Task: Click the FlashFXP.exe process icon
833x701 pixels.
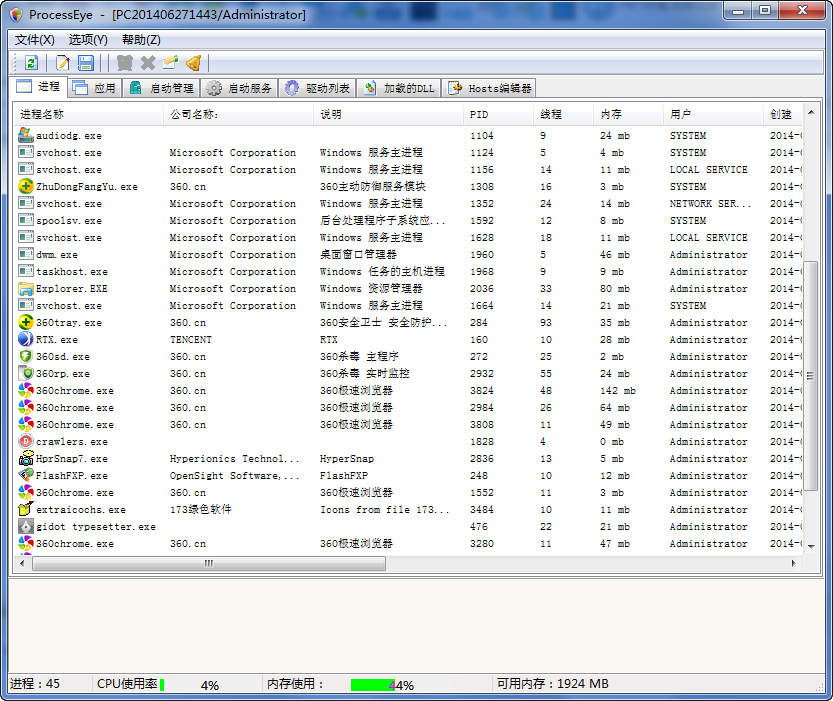Action: 26,475
